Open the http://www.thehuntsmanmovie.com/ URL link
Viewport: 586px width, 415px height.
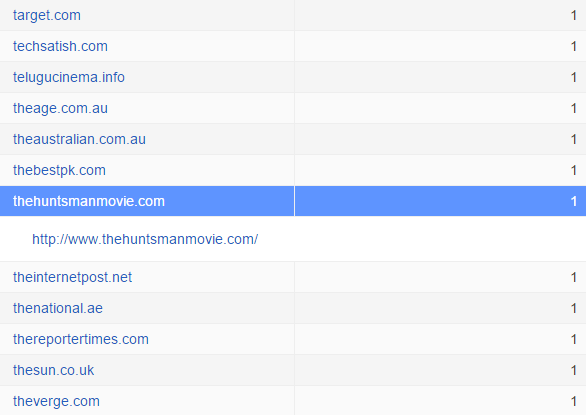(x=145, y=239)
